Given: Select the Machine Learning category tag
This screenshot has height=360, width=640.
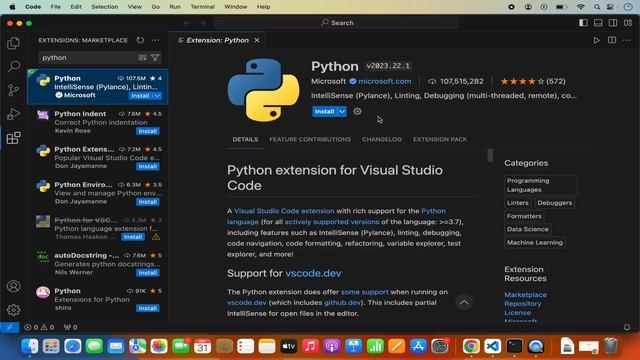Looking at the screenshot, I should pyautogui.click(x=535, y=242).
